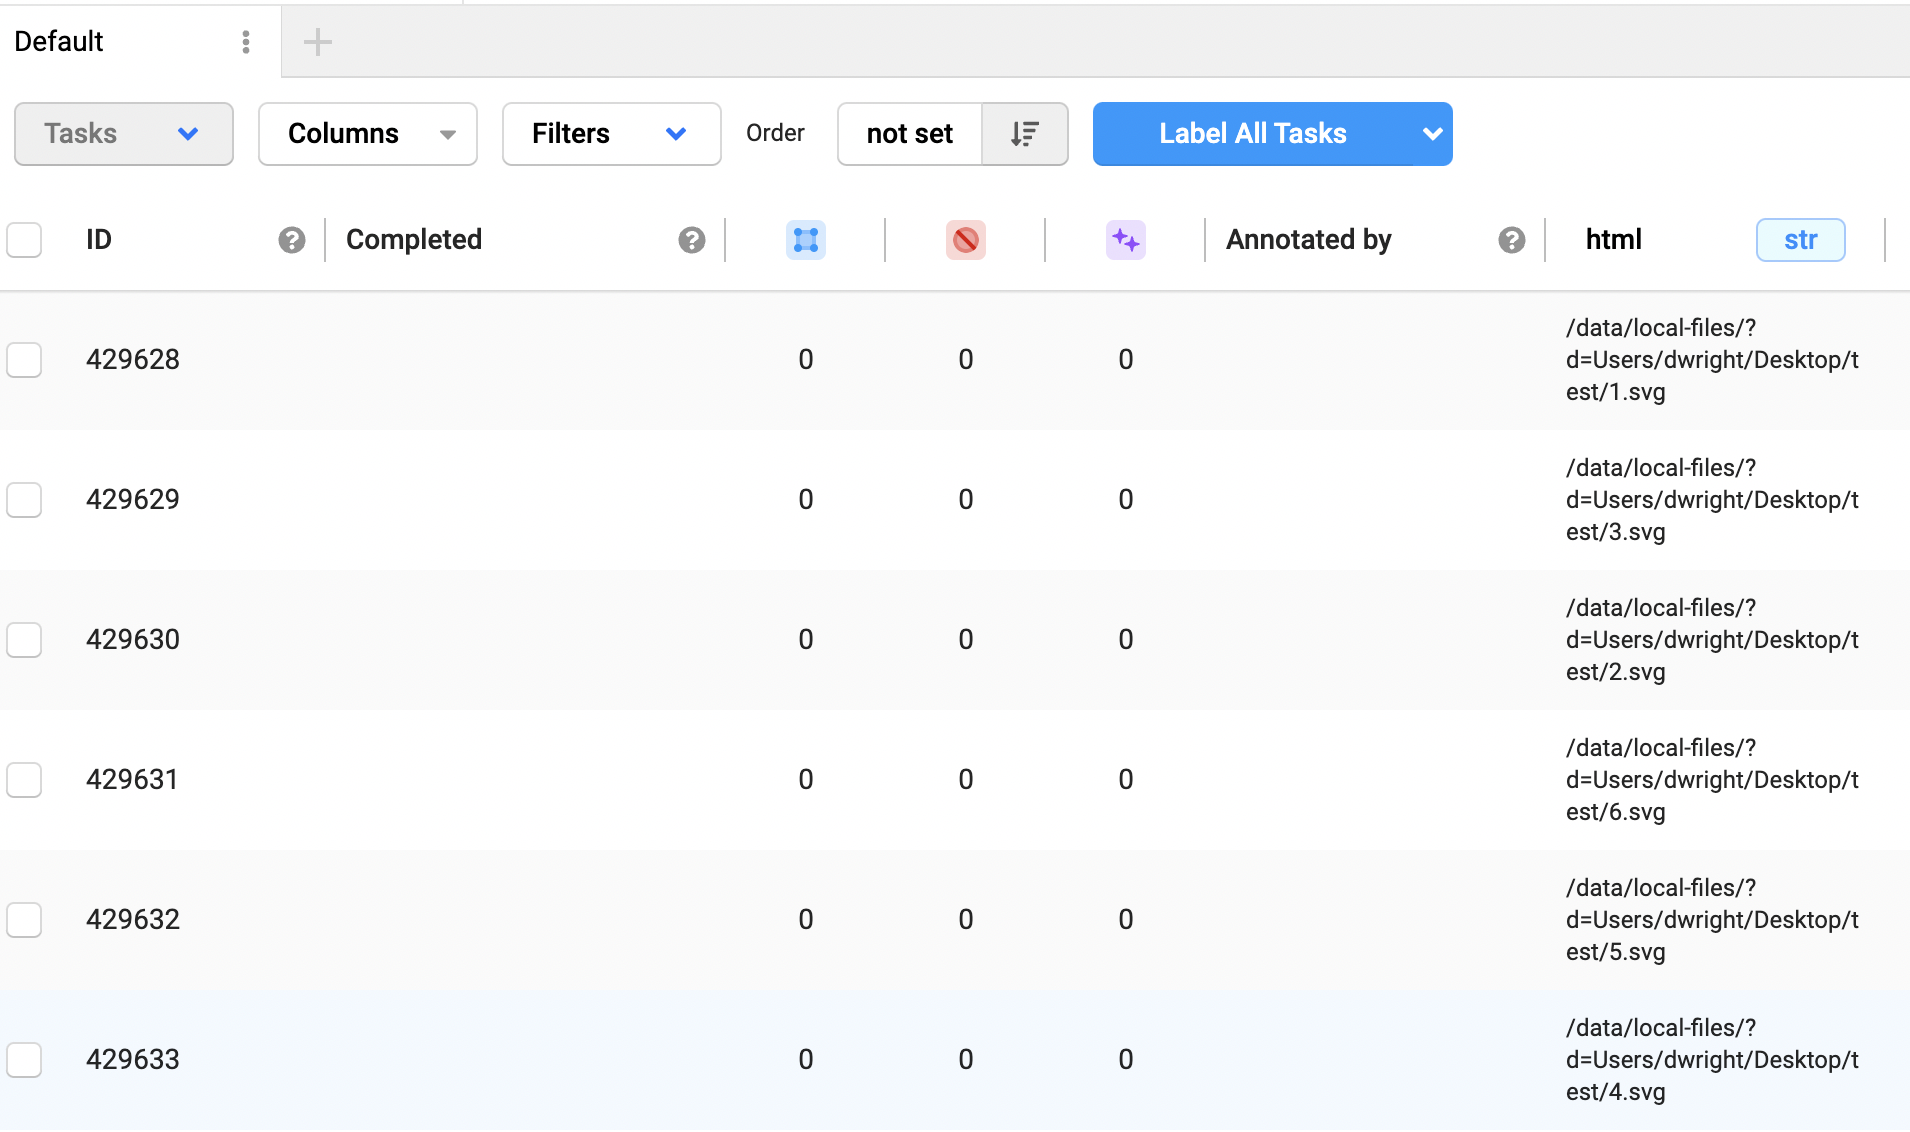Click the cancelled annotations column icon
The width and height of the screenshot is (1910, 1132).
click(x=965, y=240)
